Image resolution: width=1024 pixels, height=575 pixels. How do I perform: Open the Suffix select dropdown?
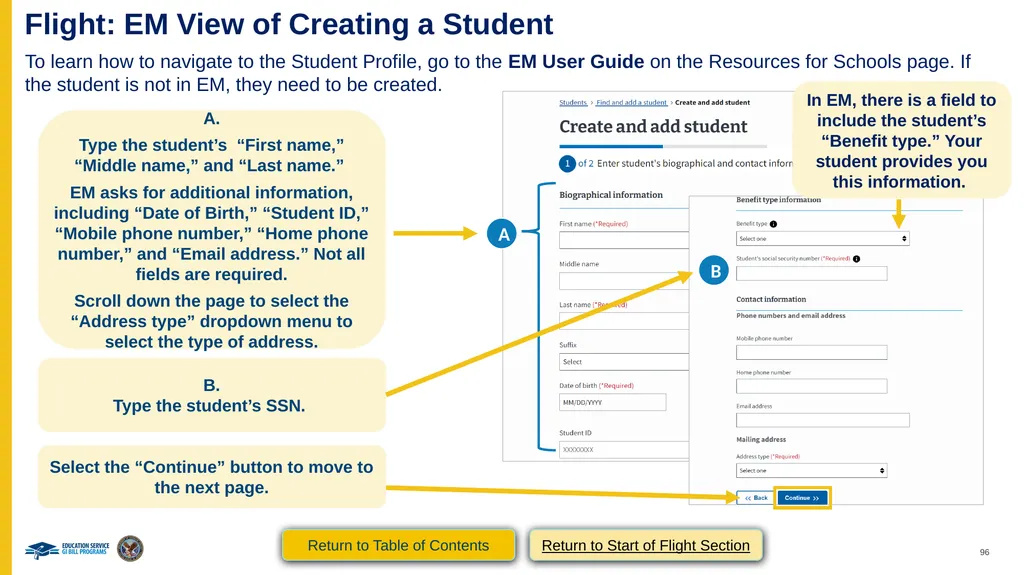(624, 362)
